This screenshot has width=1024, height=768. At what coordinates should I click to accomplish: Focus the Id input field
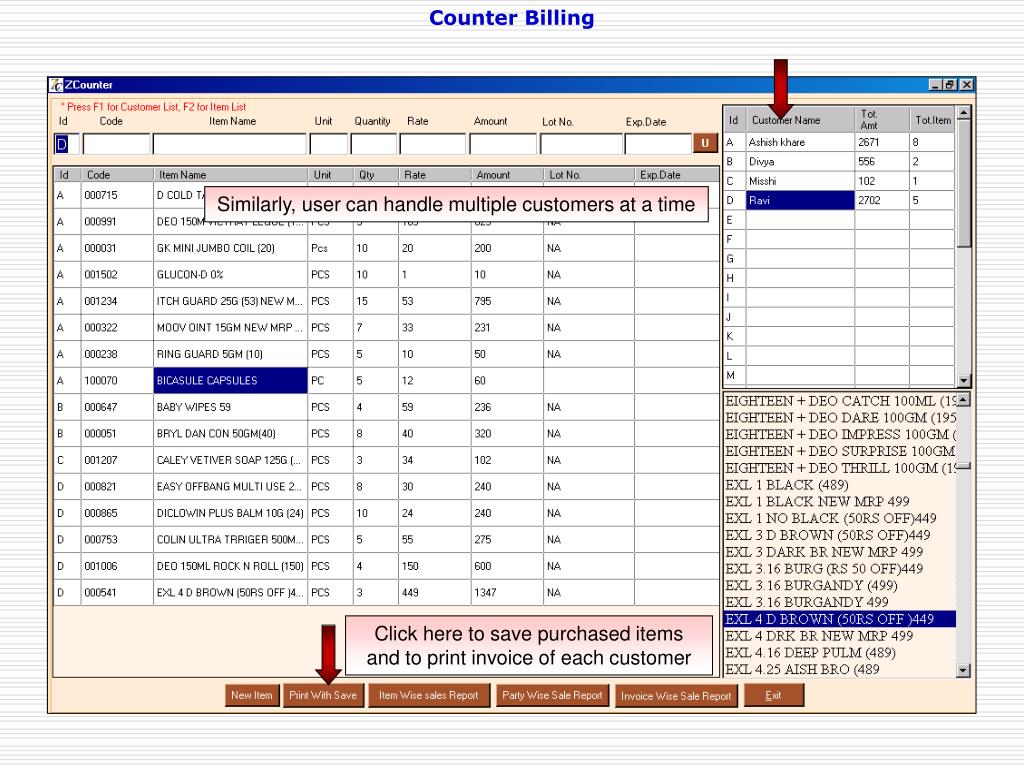66,144
